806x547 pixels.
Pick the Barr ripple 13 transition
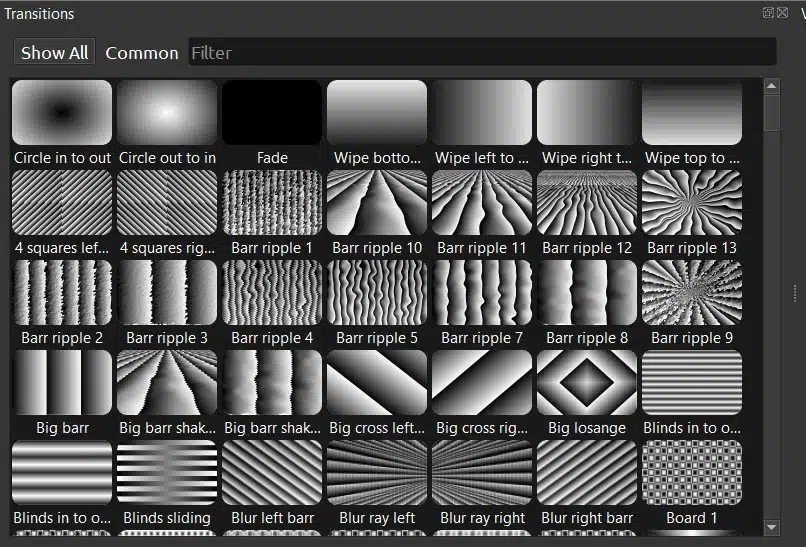click(692, 203)
